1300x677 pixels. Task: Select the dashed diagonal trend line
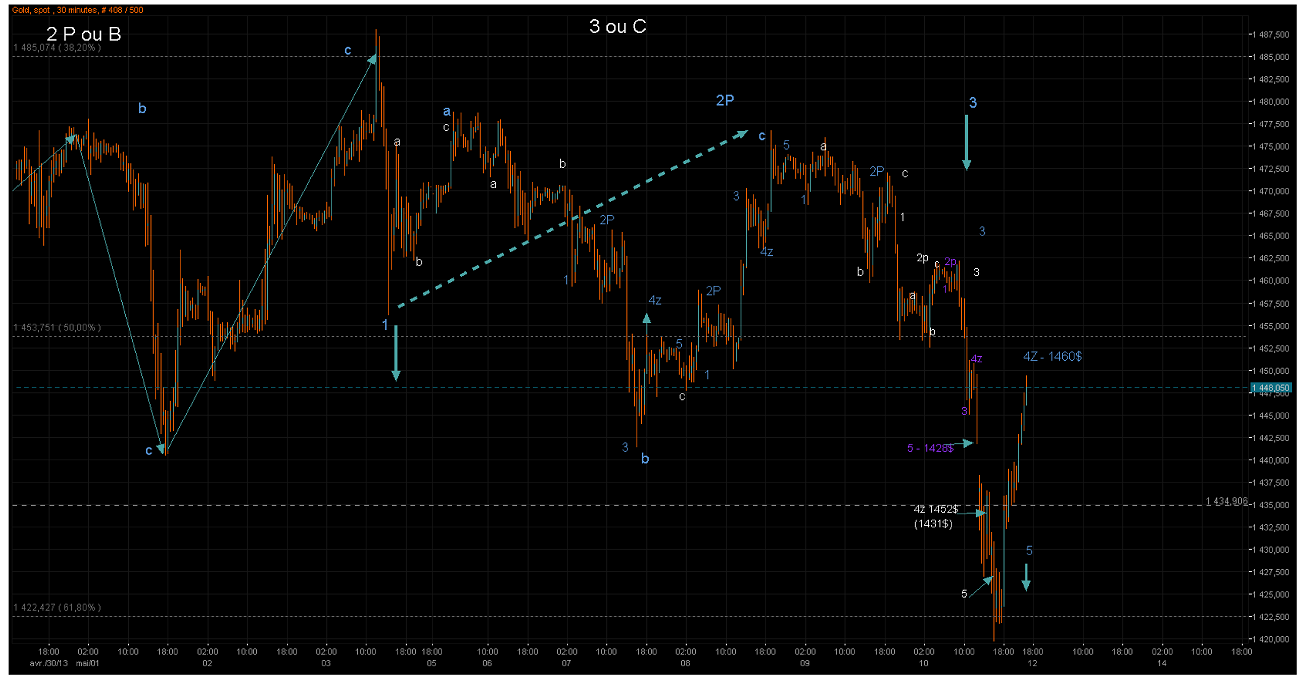pos(570,220)
